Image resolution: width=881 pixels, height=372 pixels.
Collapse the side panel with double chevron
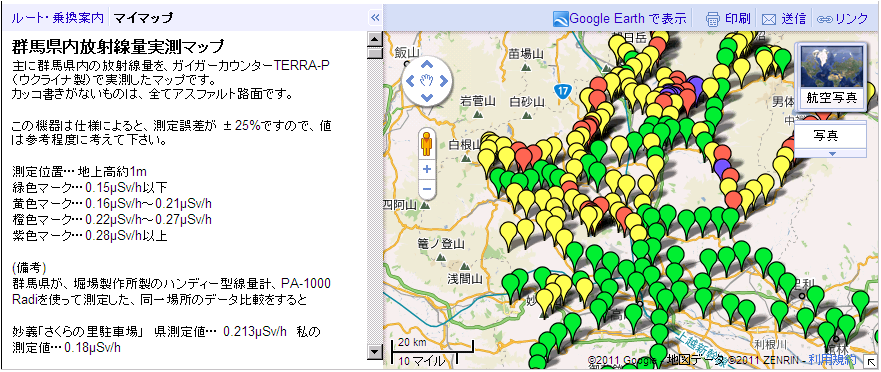point(375,17)
